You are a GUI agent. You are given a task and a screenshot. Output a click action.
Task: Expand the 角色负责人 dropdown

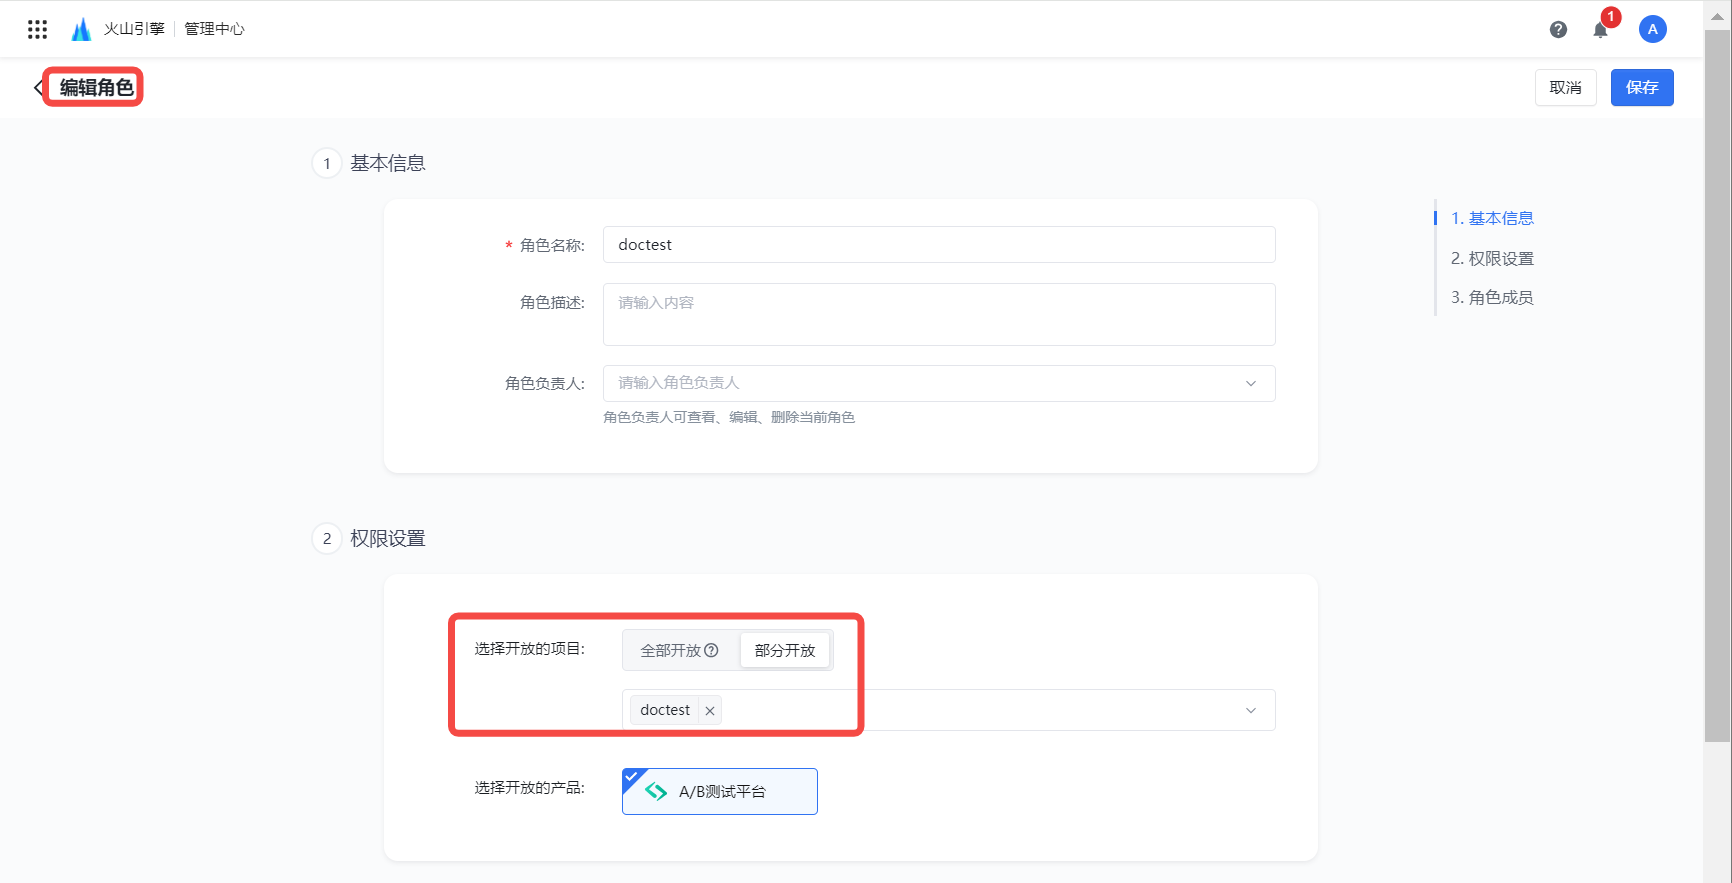[x=1250, y=384]
